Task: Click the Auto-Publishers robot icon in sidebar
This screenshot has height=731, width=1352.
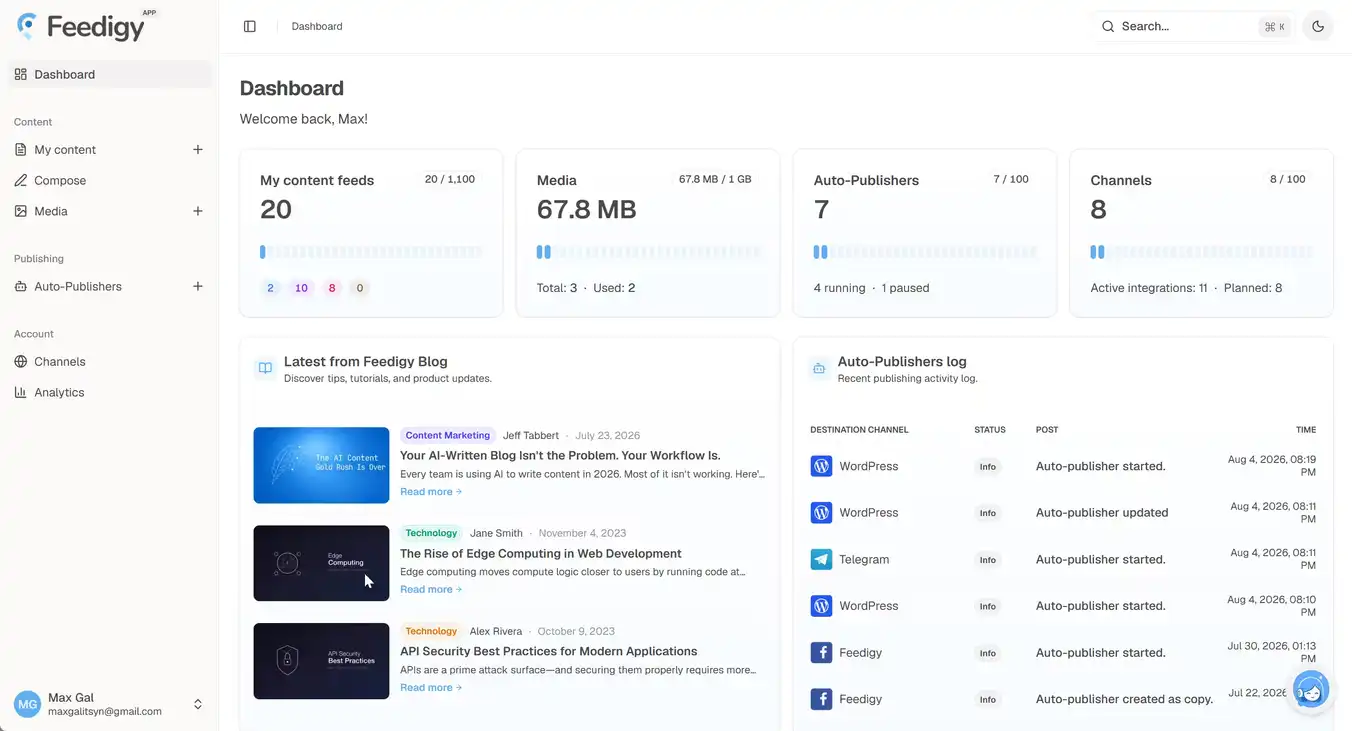Action: [21, 287]
